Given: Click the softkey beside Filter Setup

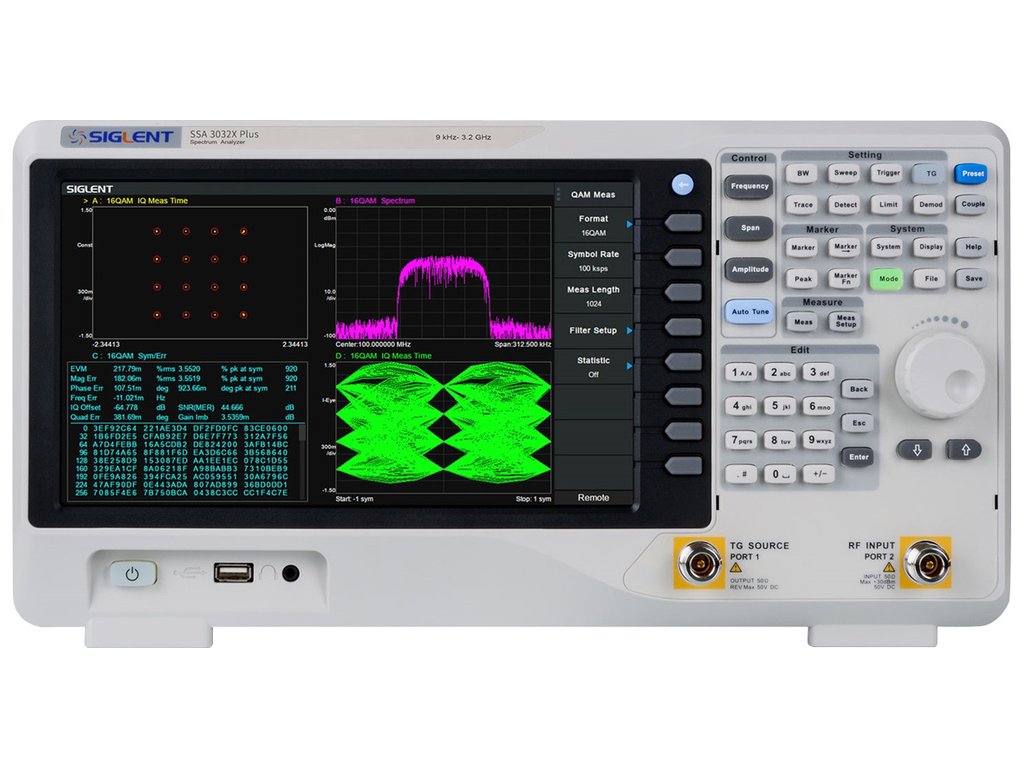Looking at the screenshot, I should point(683,327).
